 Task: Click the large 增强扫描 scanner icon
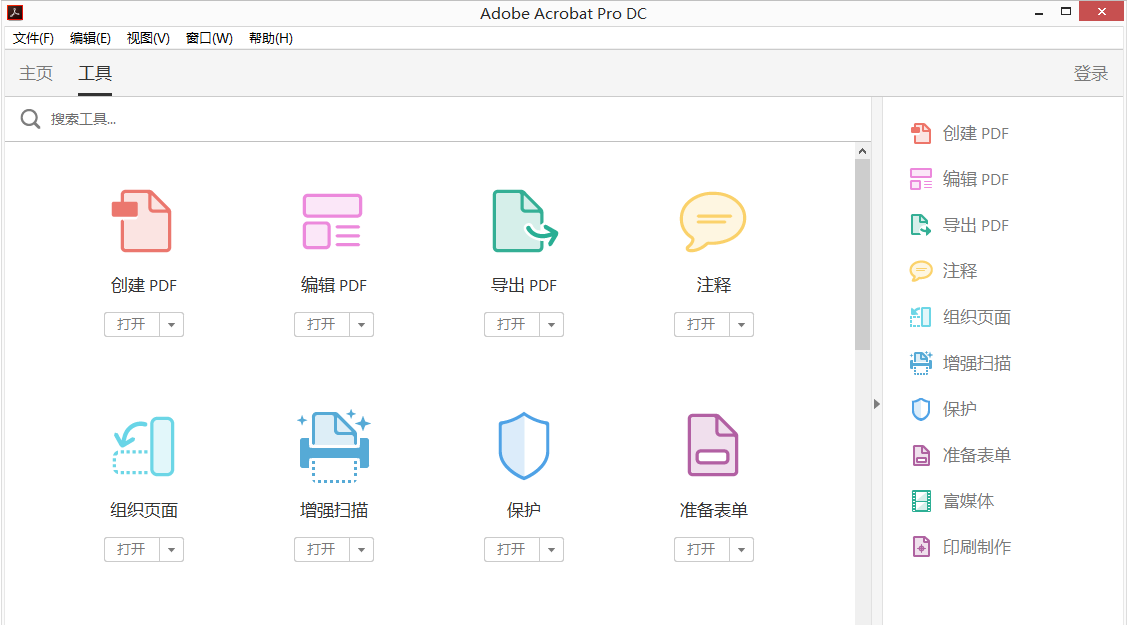[334, 446]
